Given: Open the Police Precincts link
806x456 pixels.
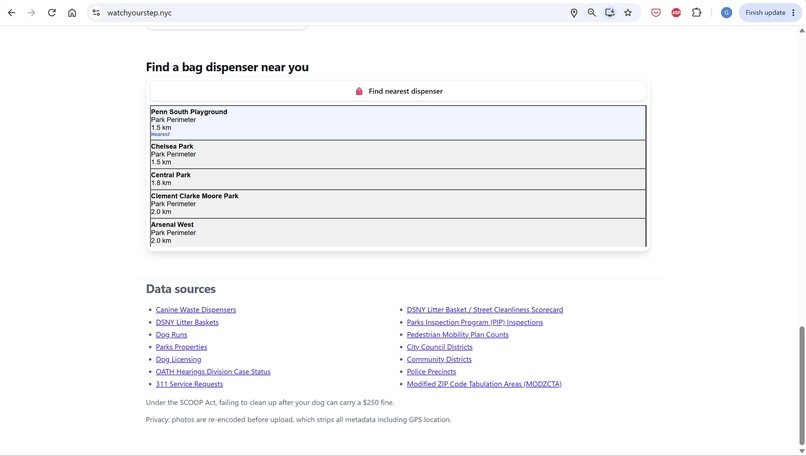Looking at the screenshot, I should tap(431, 372).
